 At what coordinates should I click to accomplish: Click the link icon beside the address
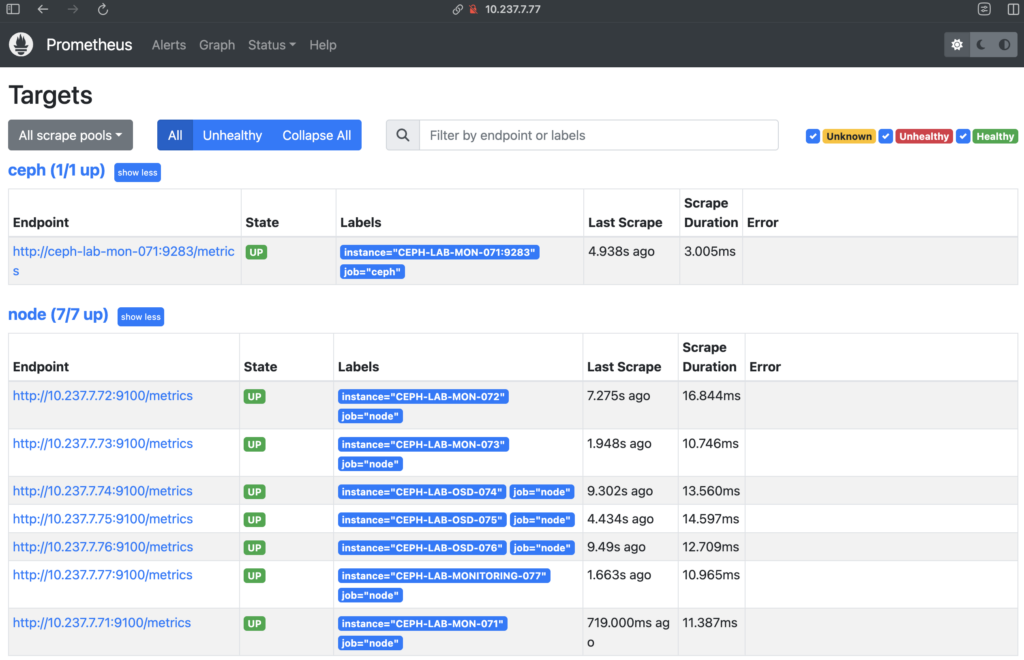[457, 9]
